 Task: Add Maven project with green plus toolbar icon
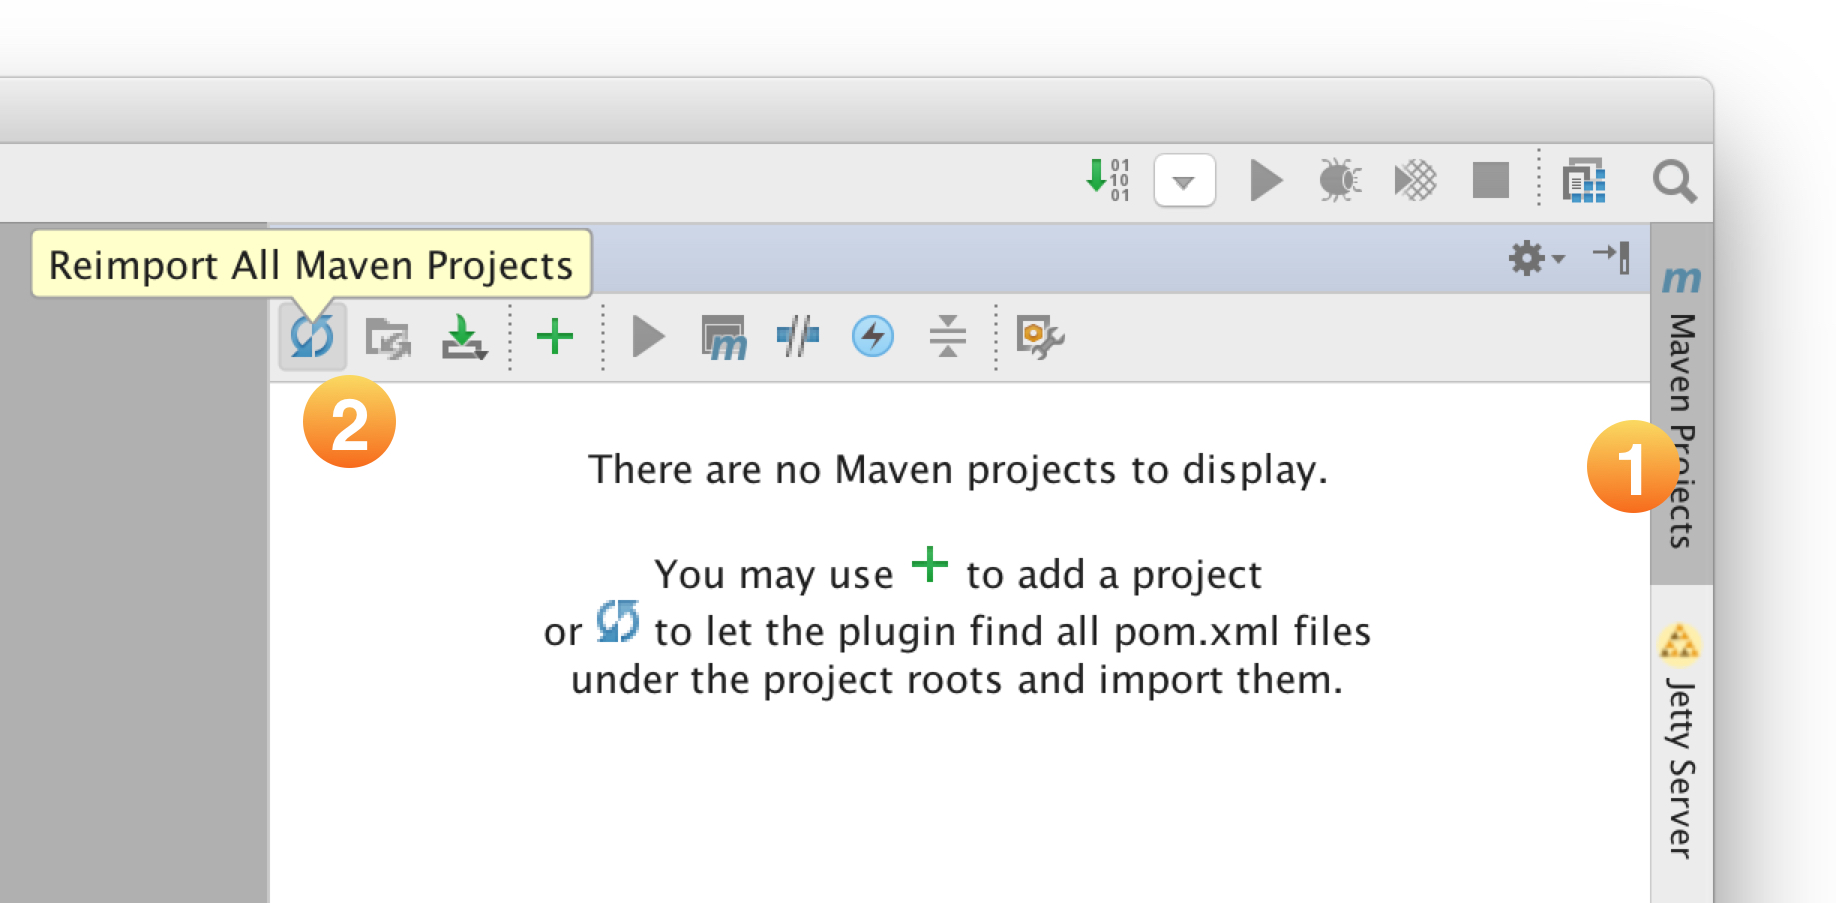tap(555, 337)
